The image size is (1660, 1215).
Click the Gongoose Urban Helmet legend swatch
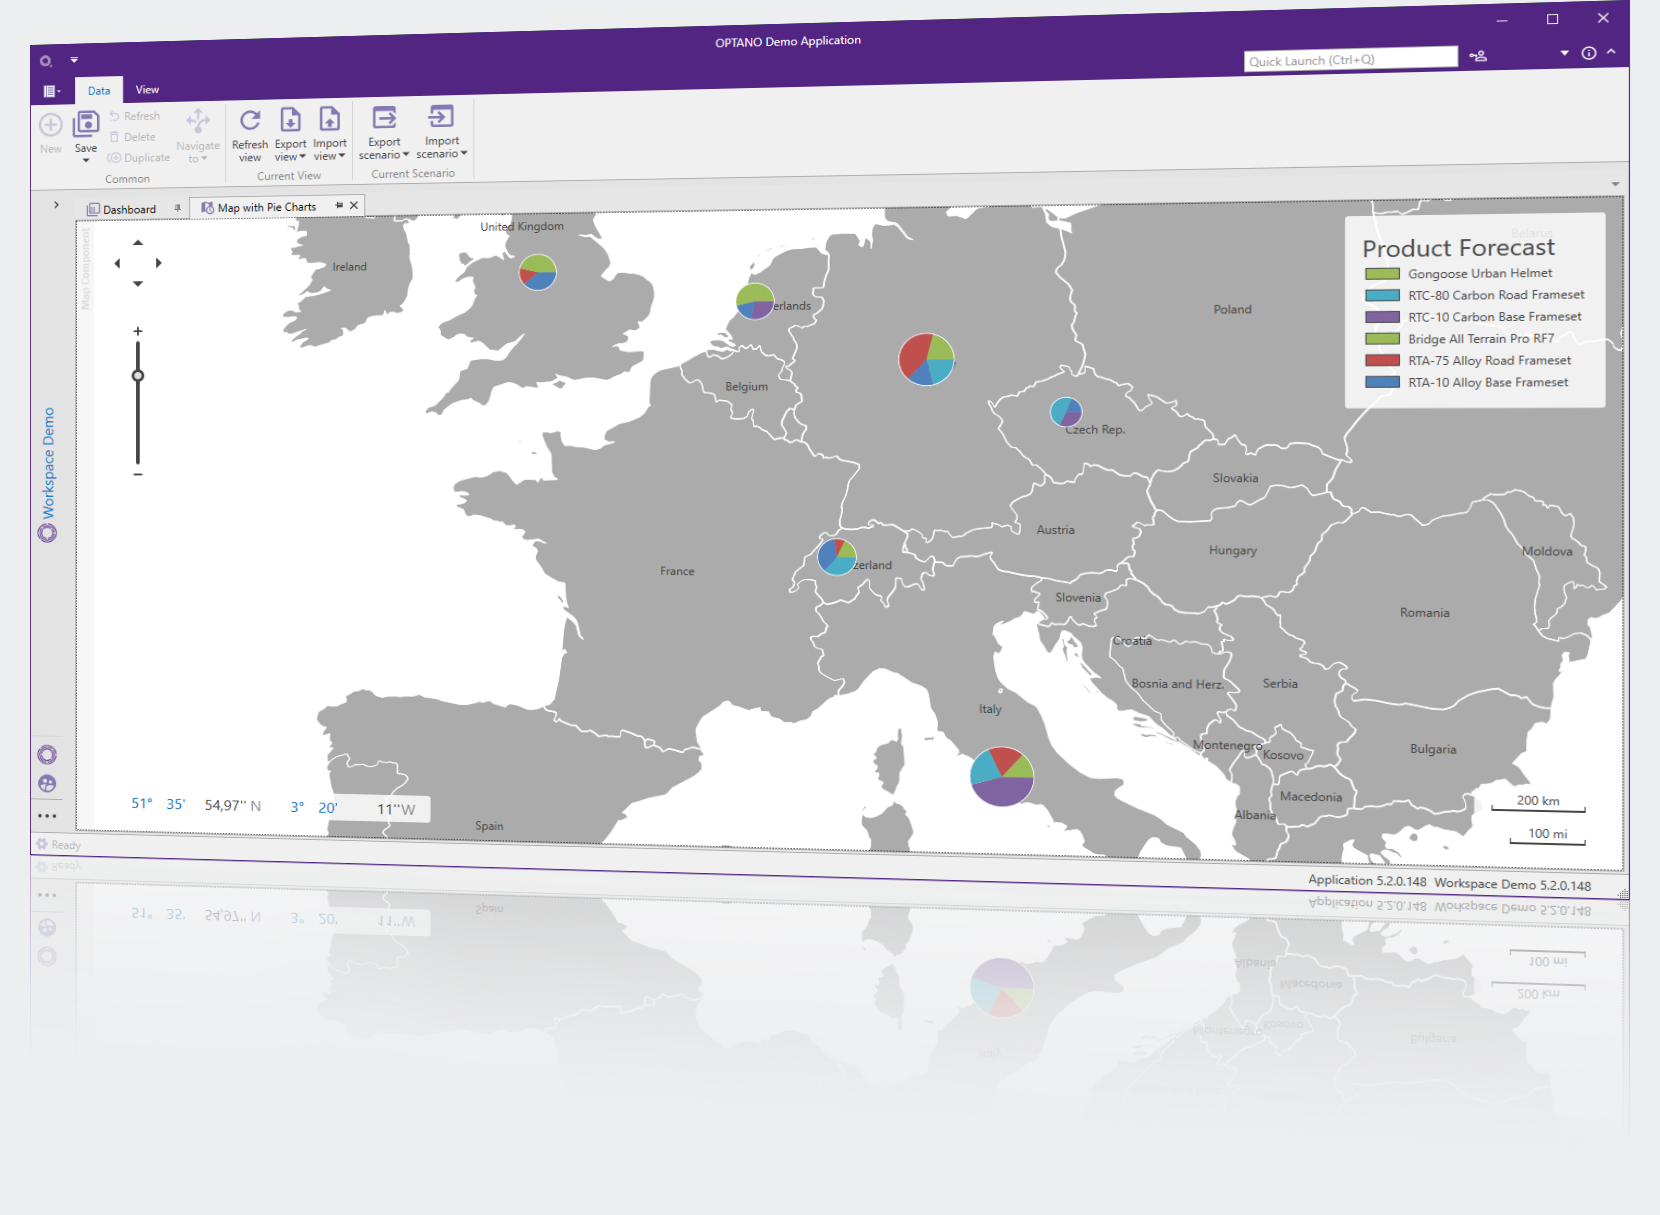(x=1382, y=274)
